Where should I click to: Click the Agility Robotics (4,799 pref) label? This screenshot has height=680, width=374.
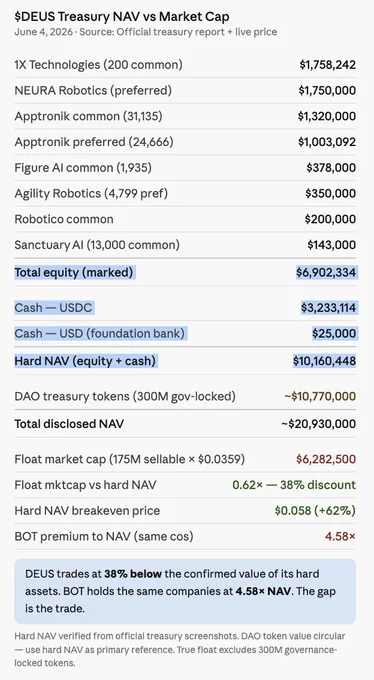[91, 193]
